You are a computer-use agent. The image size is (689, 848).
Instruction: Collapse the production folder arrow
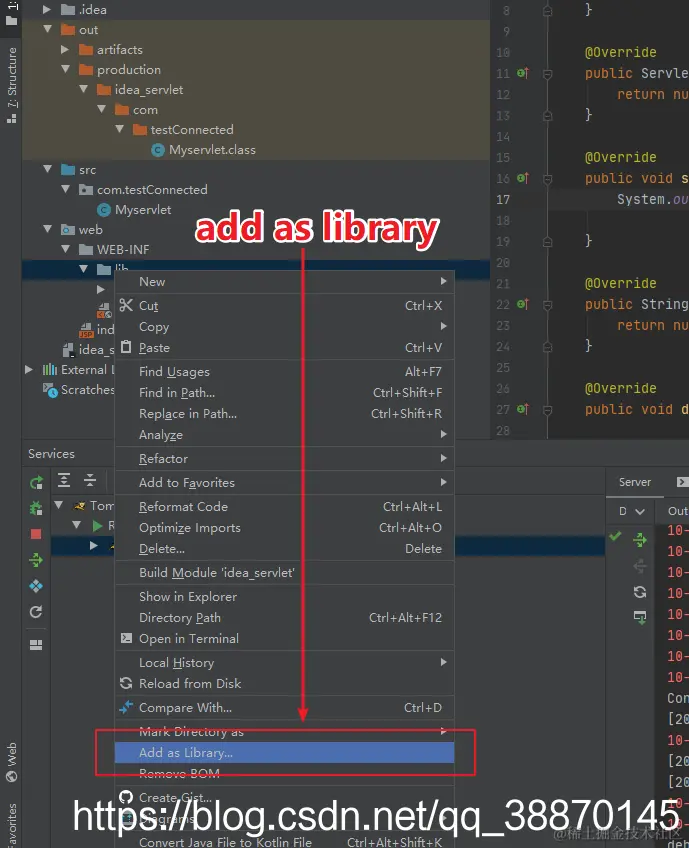coord(65,69)
